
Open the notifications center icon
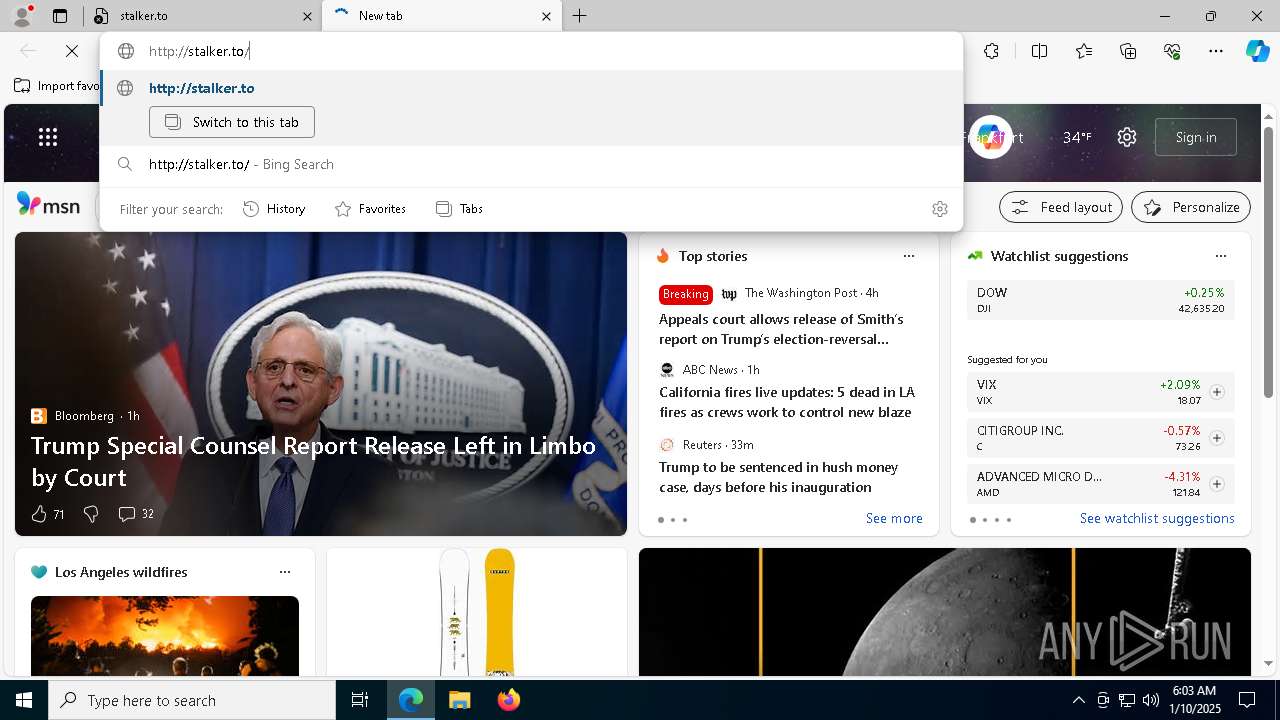tap(1247, 700)
